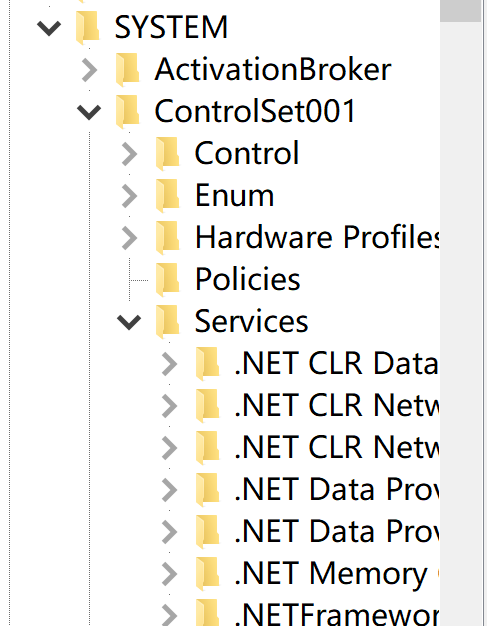Select the Hardware Profiles key label
This screenshot has height=626, width=487.
(x=317, y=237)
